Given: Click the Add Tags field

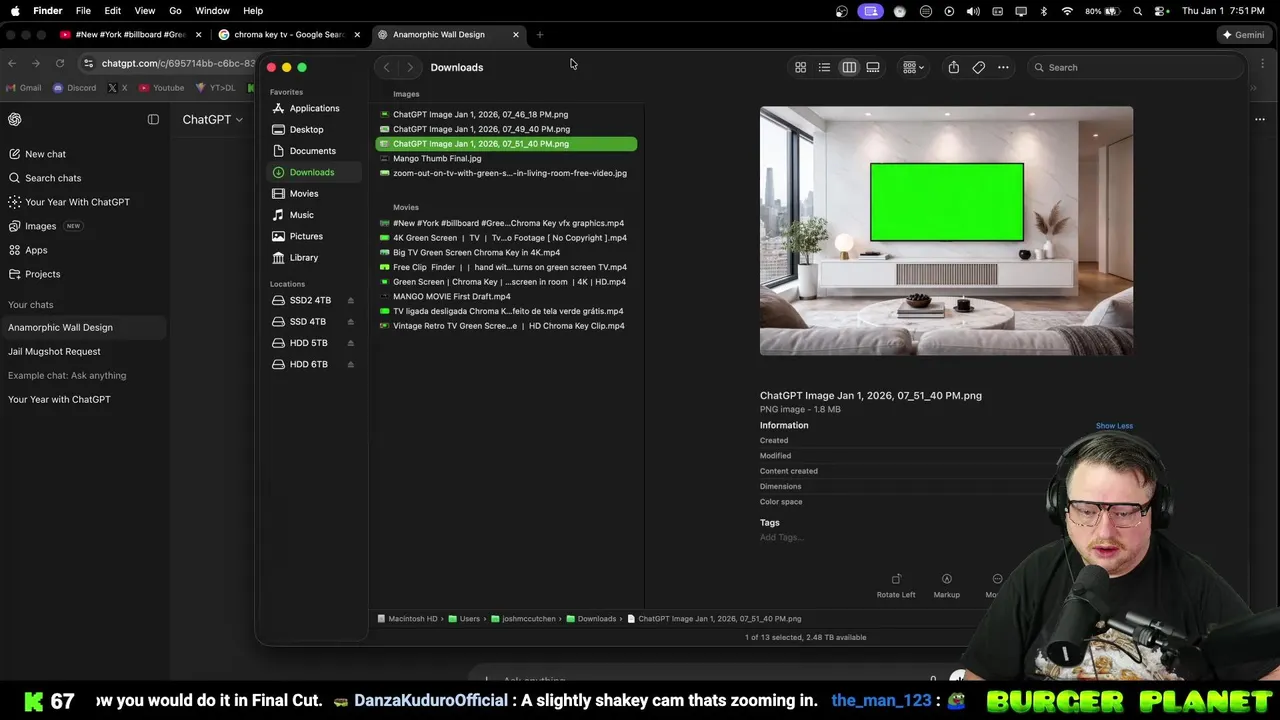Looking at the screenshot, I should coord(782,537).
